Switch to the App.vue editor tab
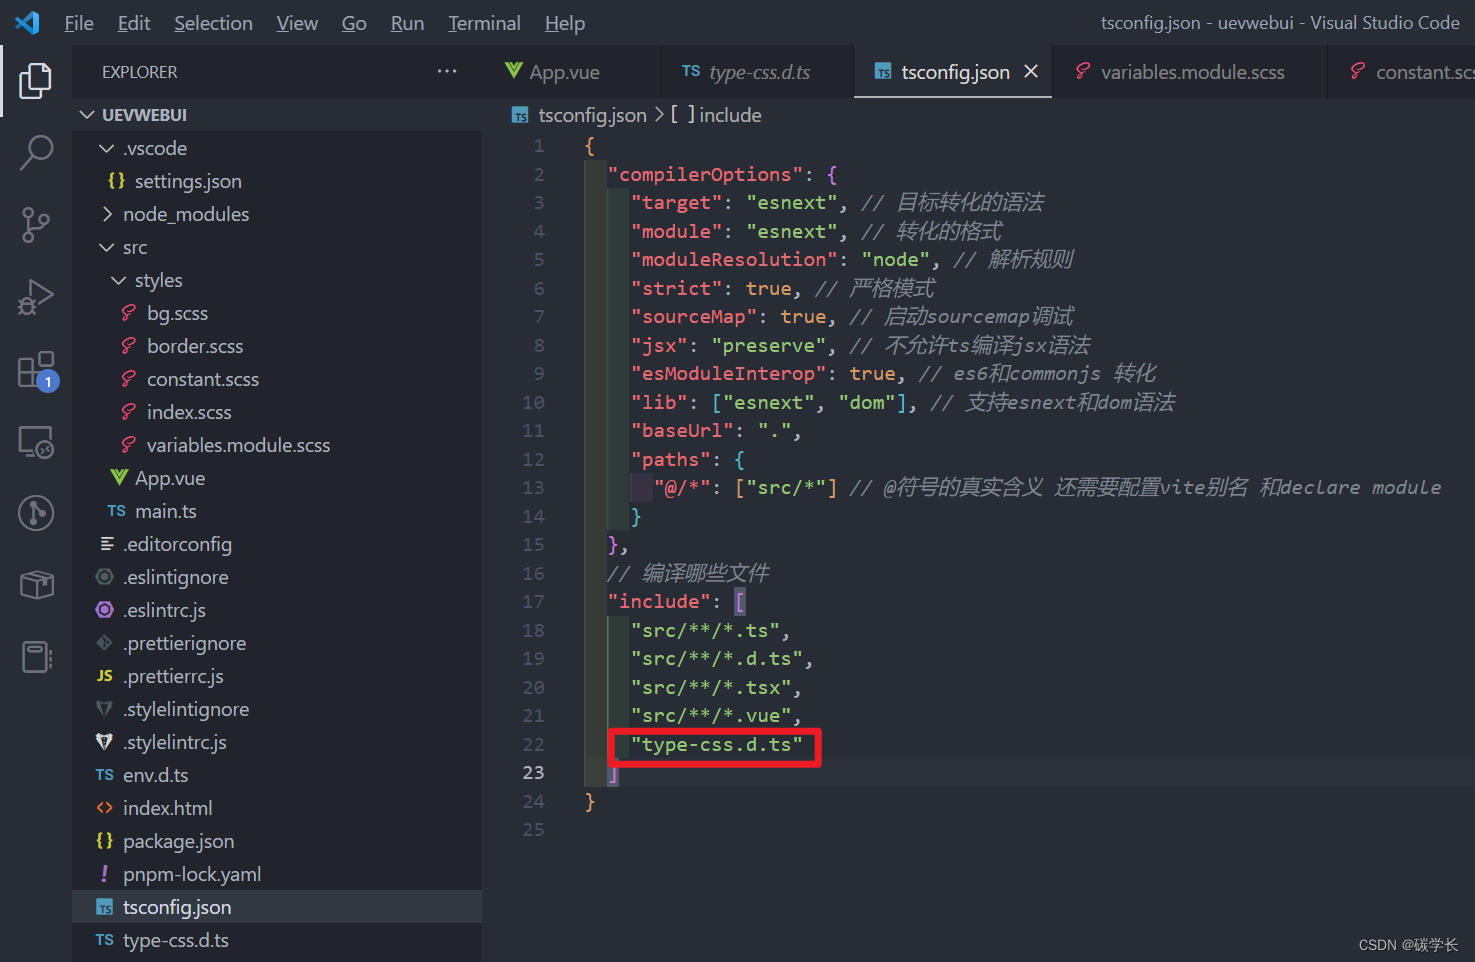 [x=574, y=71]
